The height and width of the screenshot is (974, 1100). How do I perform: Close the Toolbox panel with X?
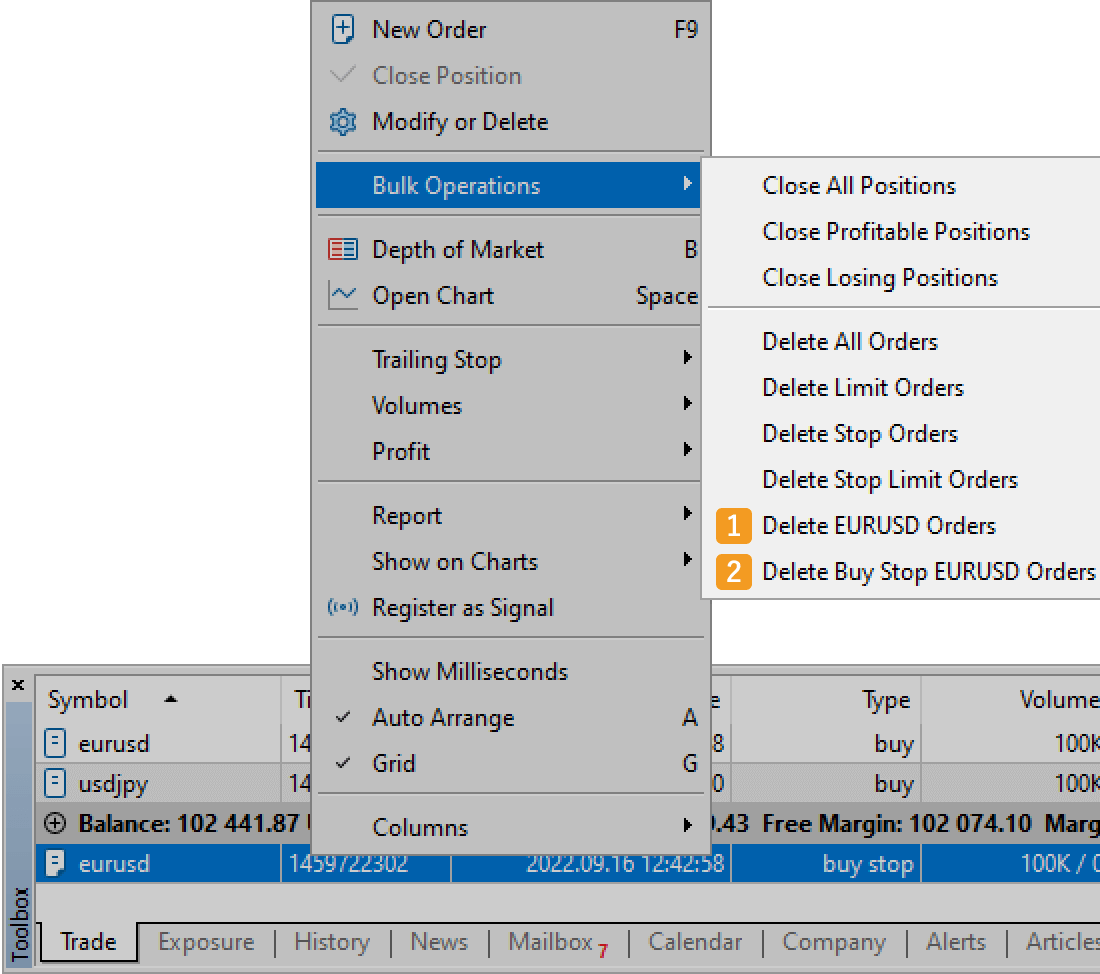point(18,685)
